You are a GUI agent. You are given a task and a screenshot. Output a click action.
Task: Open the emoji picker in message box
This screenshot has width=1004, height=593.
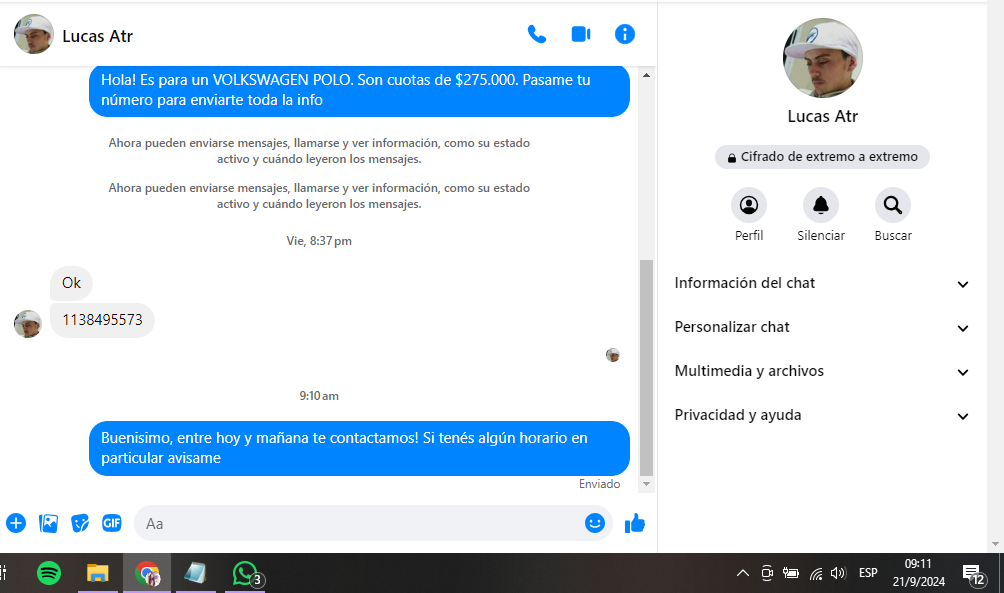595,523
